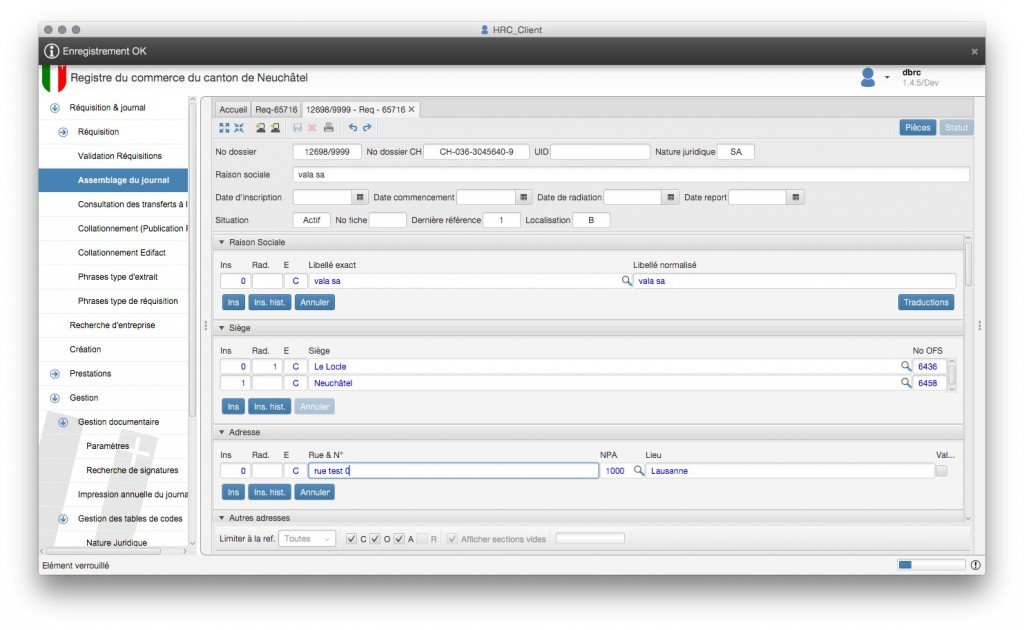The width and height of the screenshot is (1024, 630).
Task: Click the red X delete toolbar icon
Action: coord(312,128)
